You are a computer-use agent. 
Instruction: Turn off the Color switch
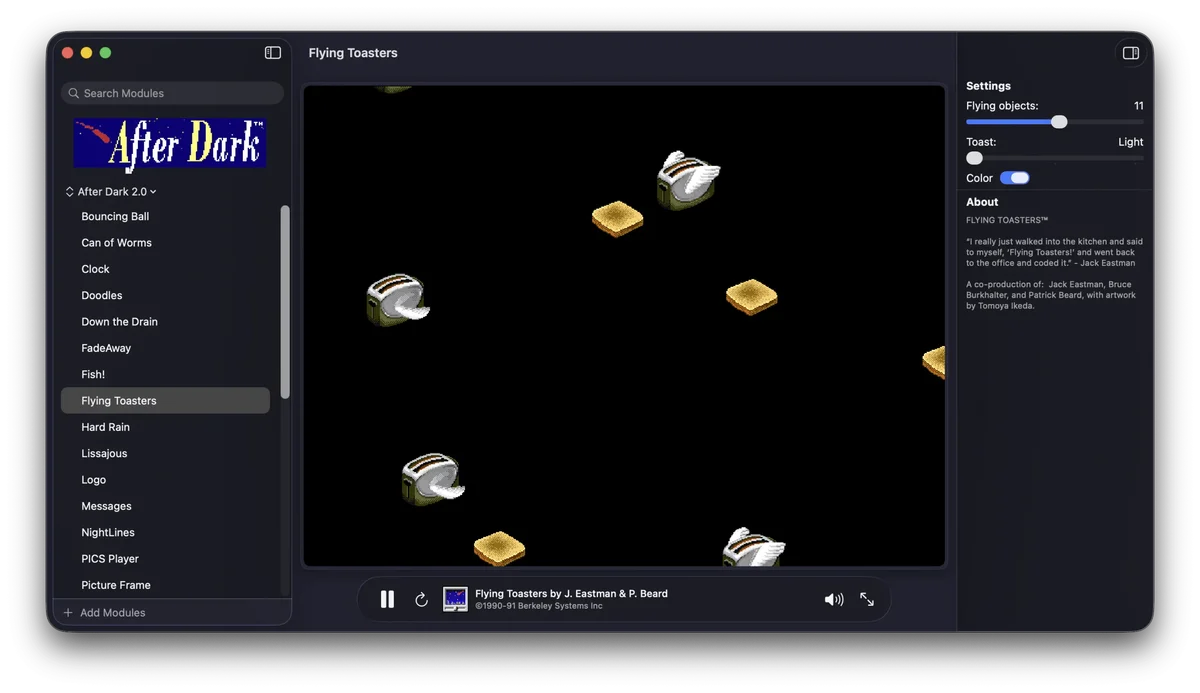1014,178
